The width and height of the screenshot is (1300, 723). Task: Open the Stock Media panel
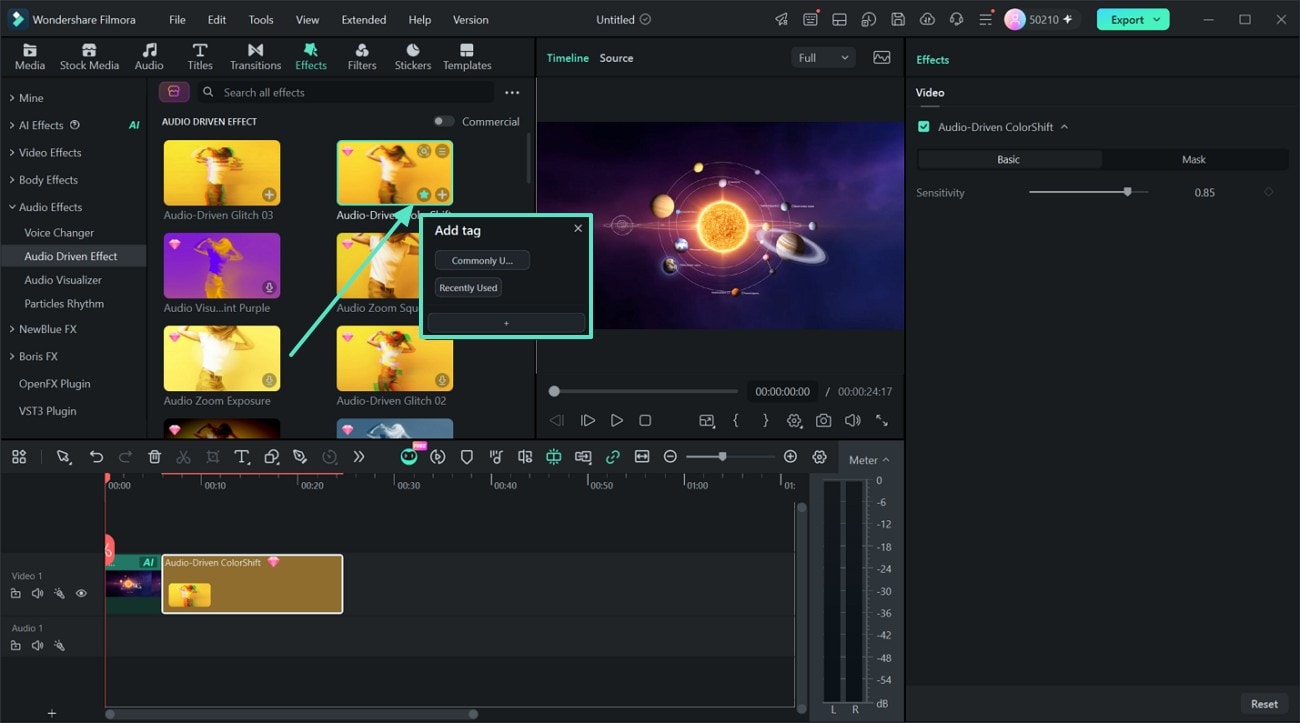(x=89, y=57)
